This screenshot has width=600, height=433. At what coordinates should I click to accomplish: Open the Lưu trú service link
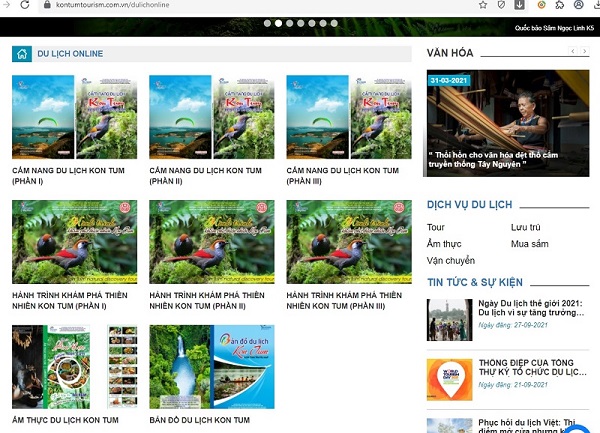(525, 228)
